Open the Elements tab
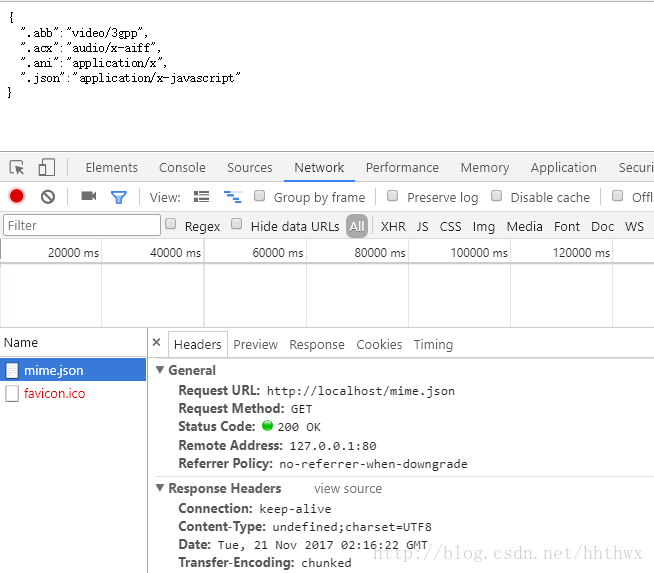This screenshot has width=654, height=573. (112, 168)
